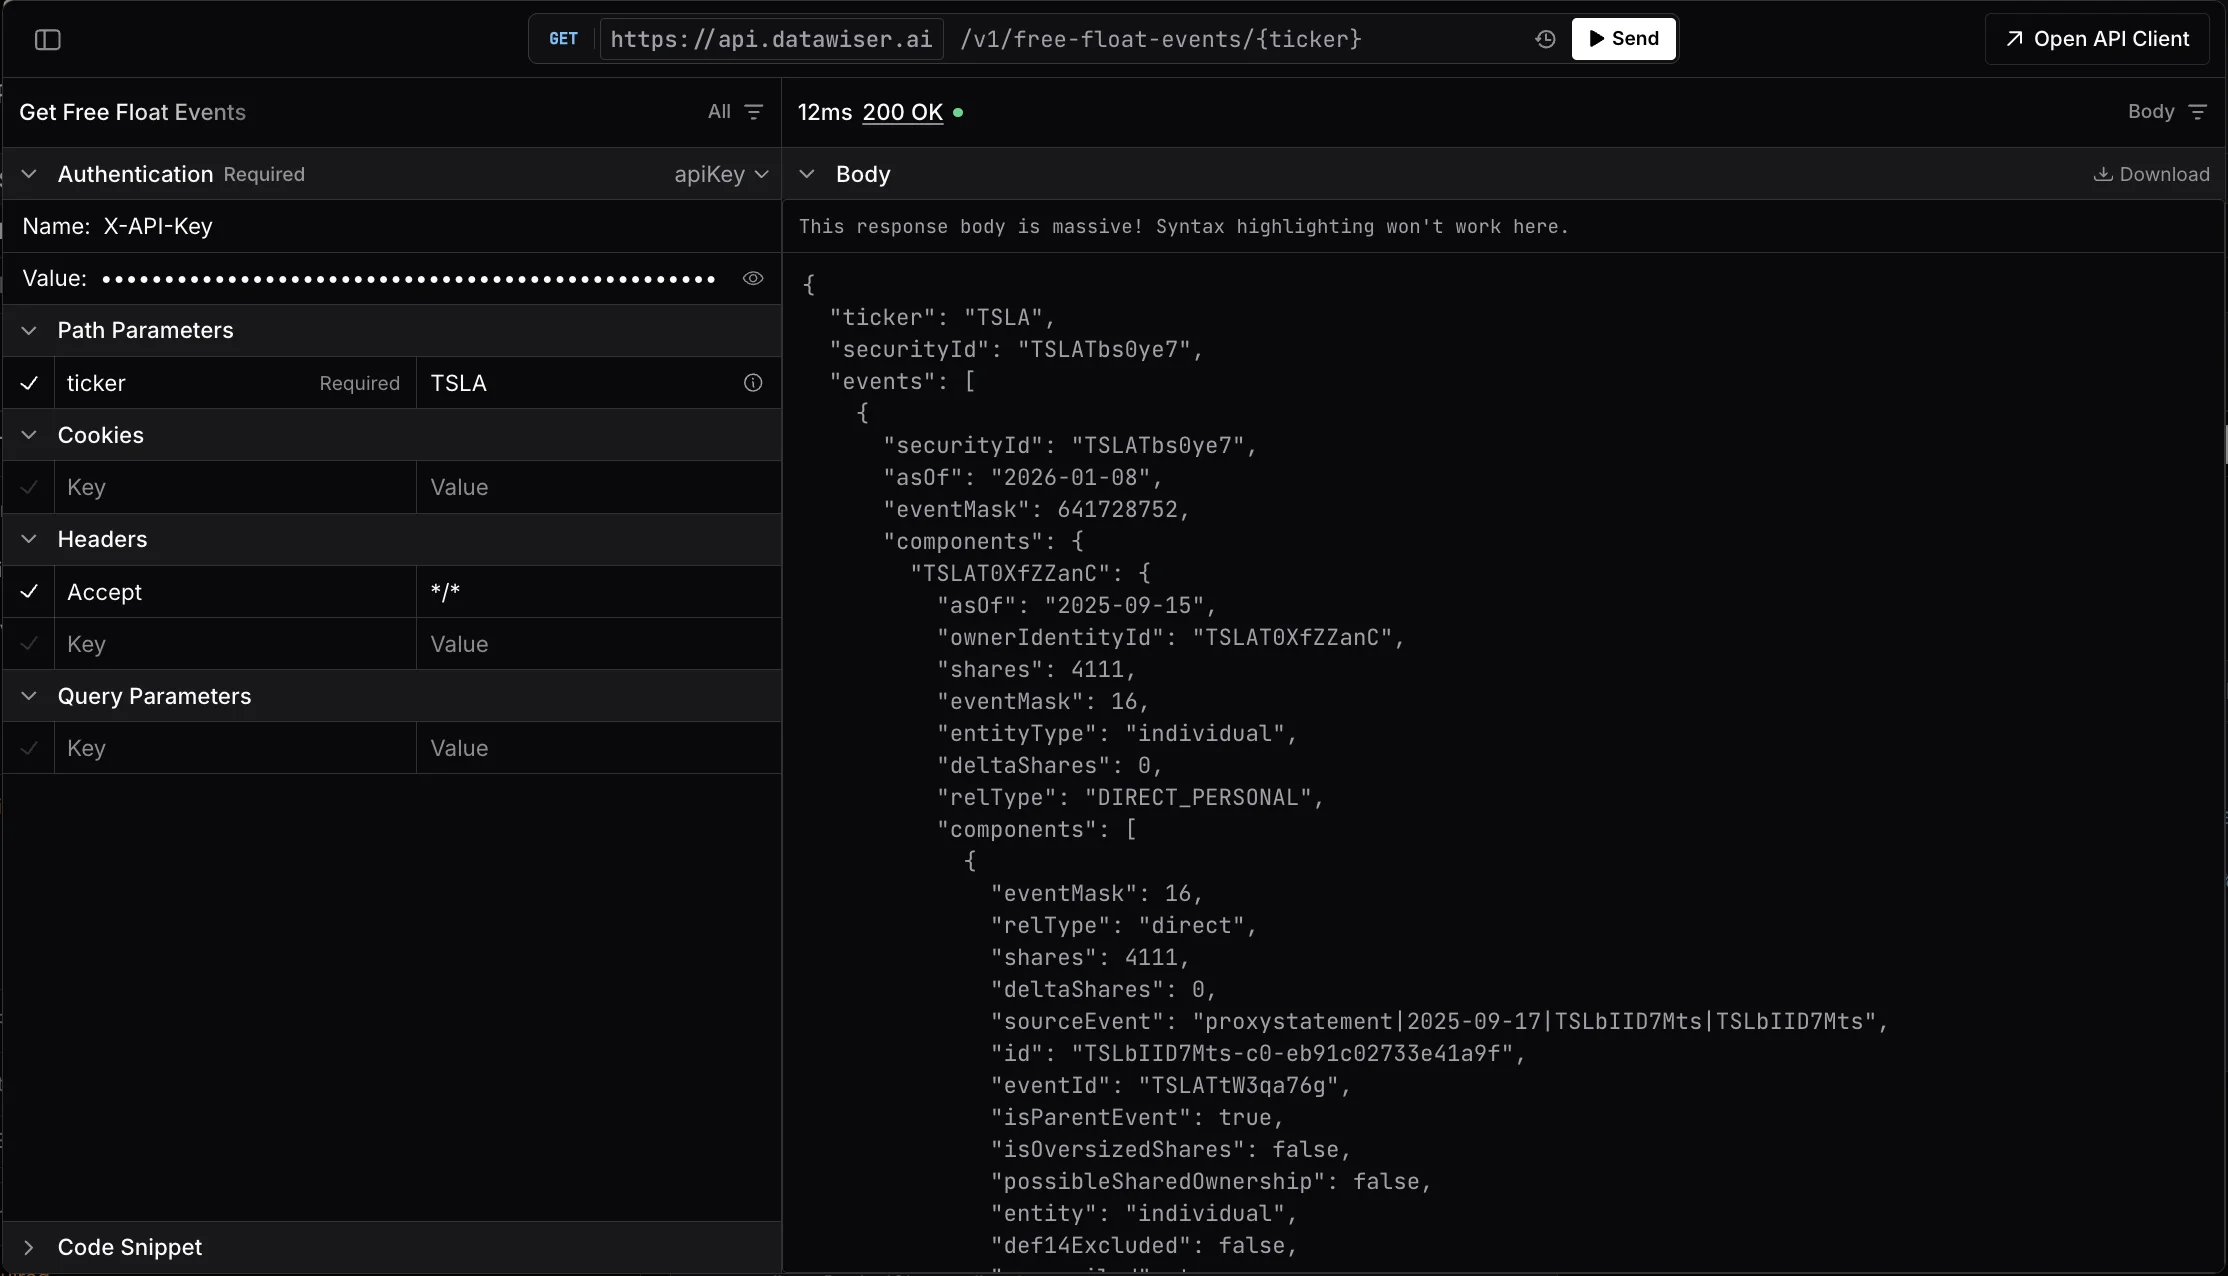Toggle the Query Parameters row checkbox
The height and width of the screenshot is (1276, 2228).
pyautogui.click(x=29, y=749)
